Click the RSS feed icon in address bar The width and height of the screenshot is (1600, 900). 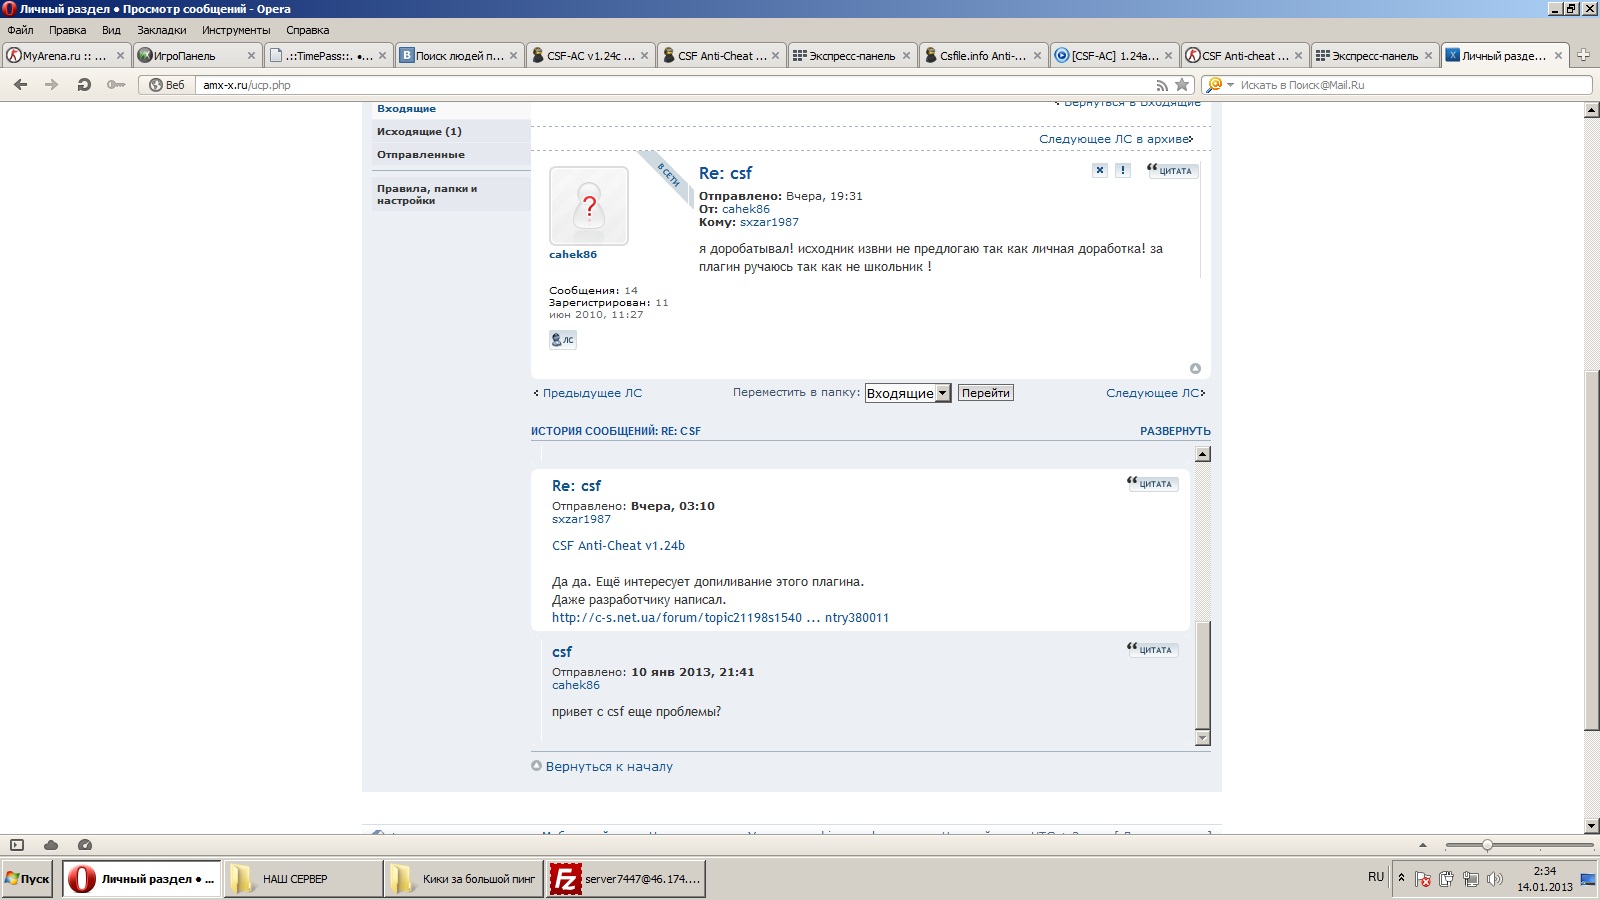click(x=1162, y=85)
